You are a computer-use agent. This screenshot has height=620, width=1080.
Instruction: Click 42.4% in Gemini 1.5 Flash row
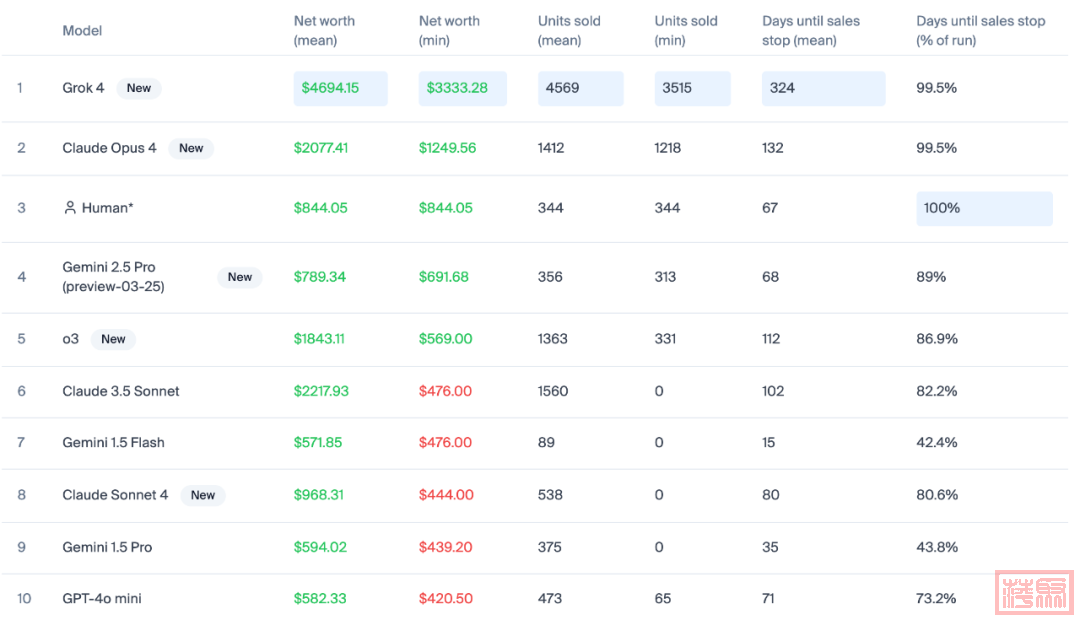[937, 442]
